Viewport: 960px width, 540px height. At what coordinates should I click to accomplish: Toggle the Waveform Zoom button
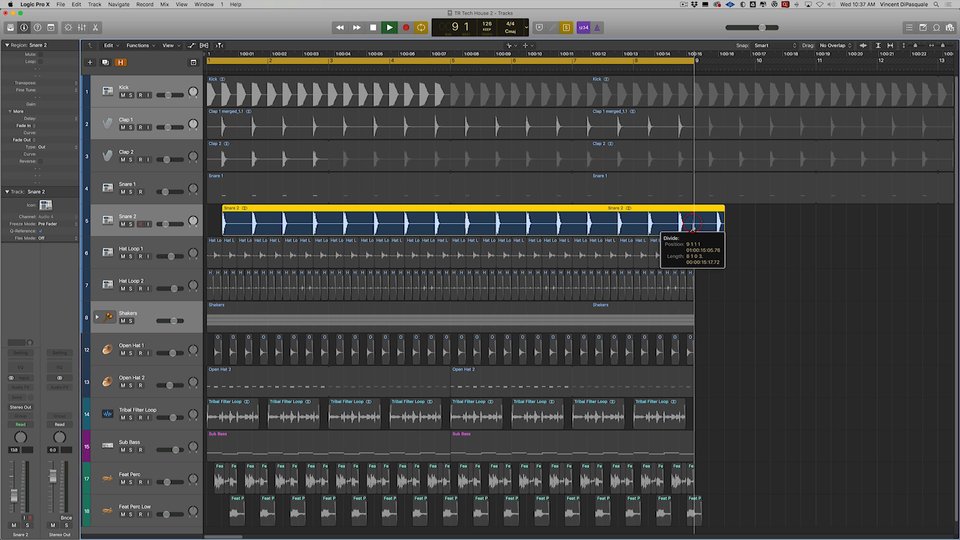(x=863, y=45)
